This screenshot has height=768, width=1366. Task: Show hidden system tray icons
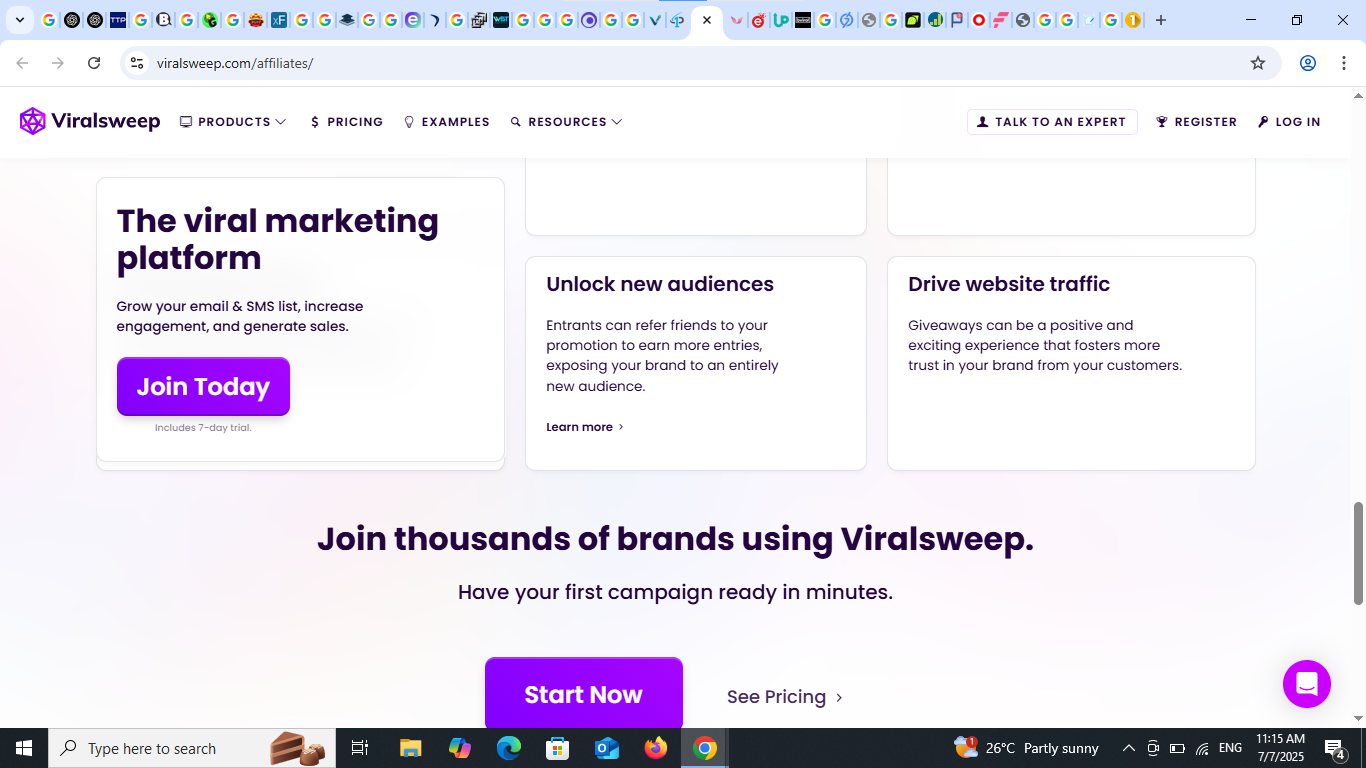[1129, 748]
